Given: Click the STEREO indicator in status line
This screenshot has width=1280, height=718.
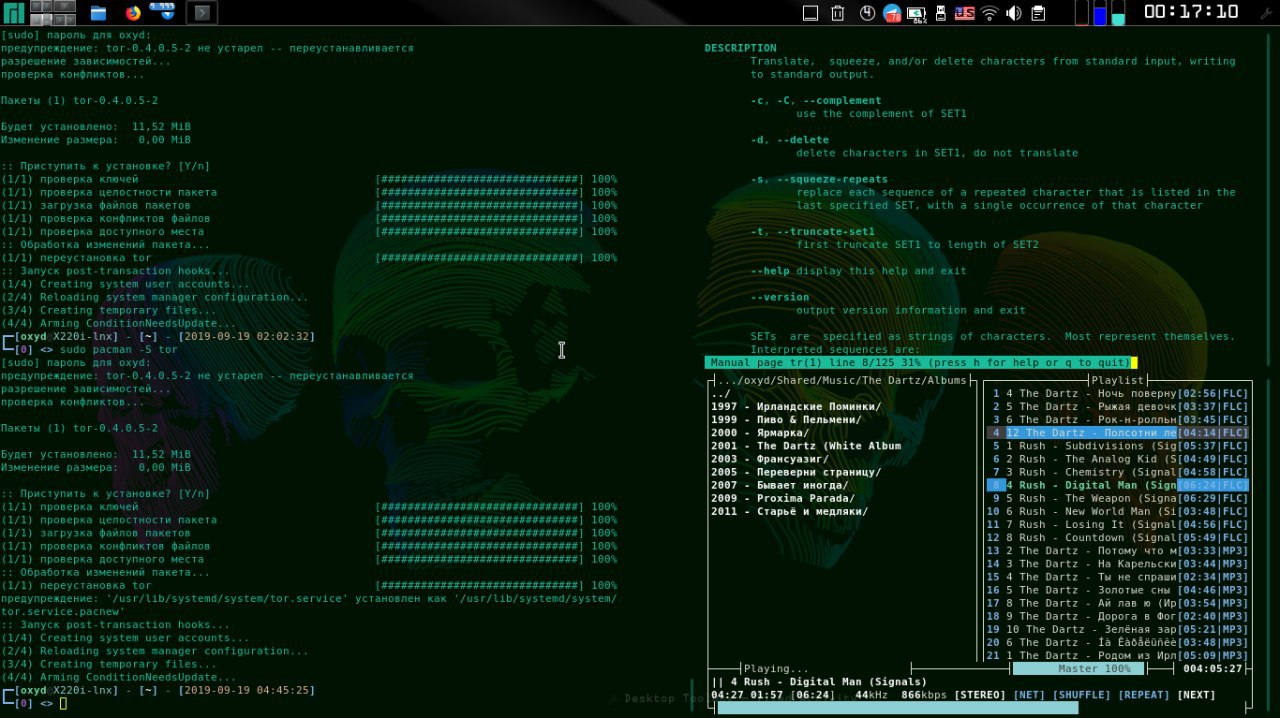Looking at the screenshot, I should pos(979,694).
